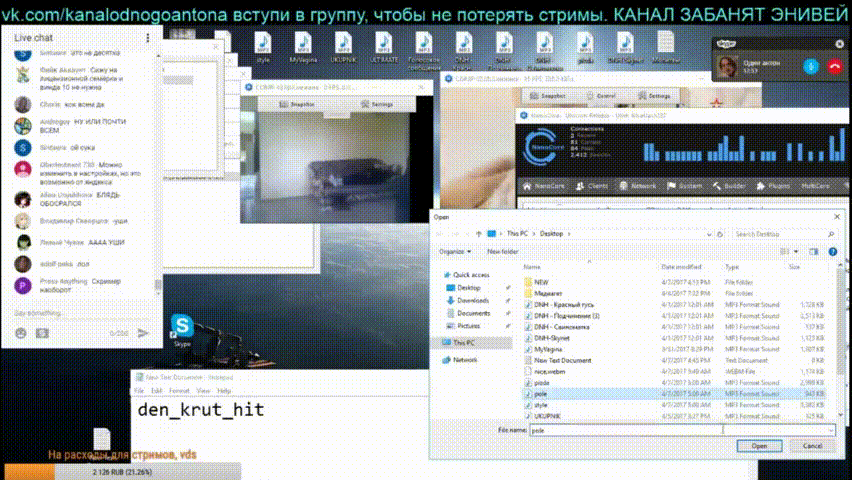The image size is (852, 480).
Task: Expand the File name dropdown
Action: 830,431
